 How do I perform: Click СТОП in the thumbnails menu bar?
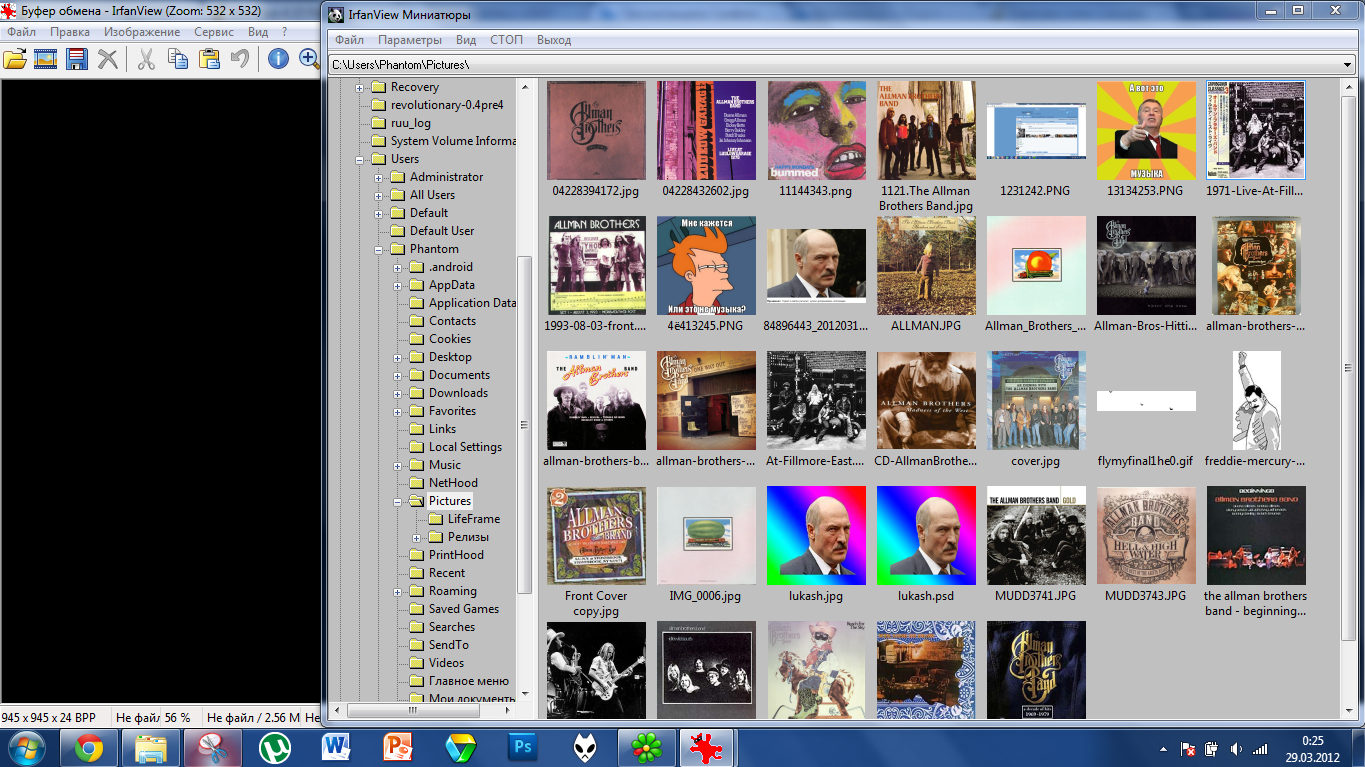[x=506, y=40]
